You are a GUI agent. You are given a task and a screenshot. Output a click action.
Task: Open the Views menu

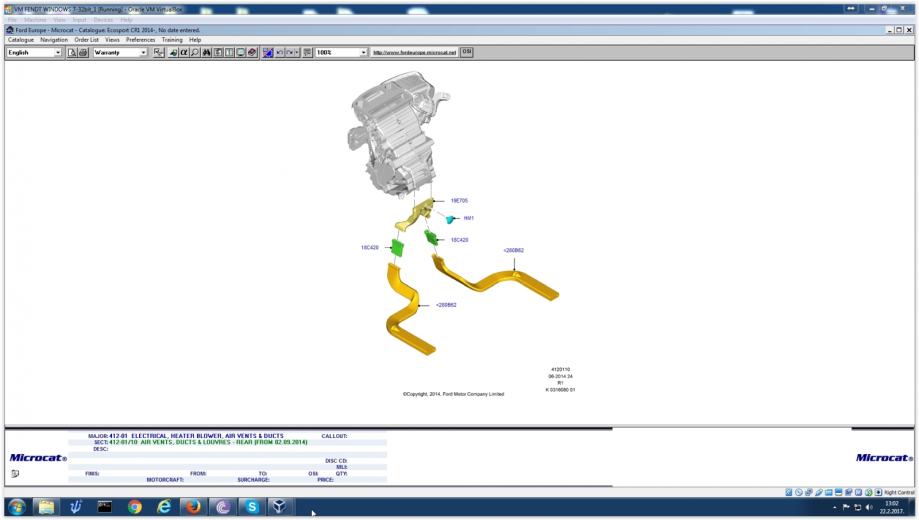[112, 40]
